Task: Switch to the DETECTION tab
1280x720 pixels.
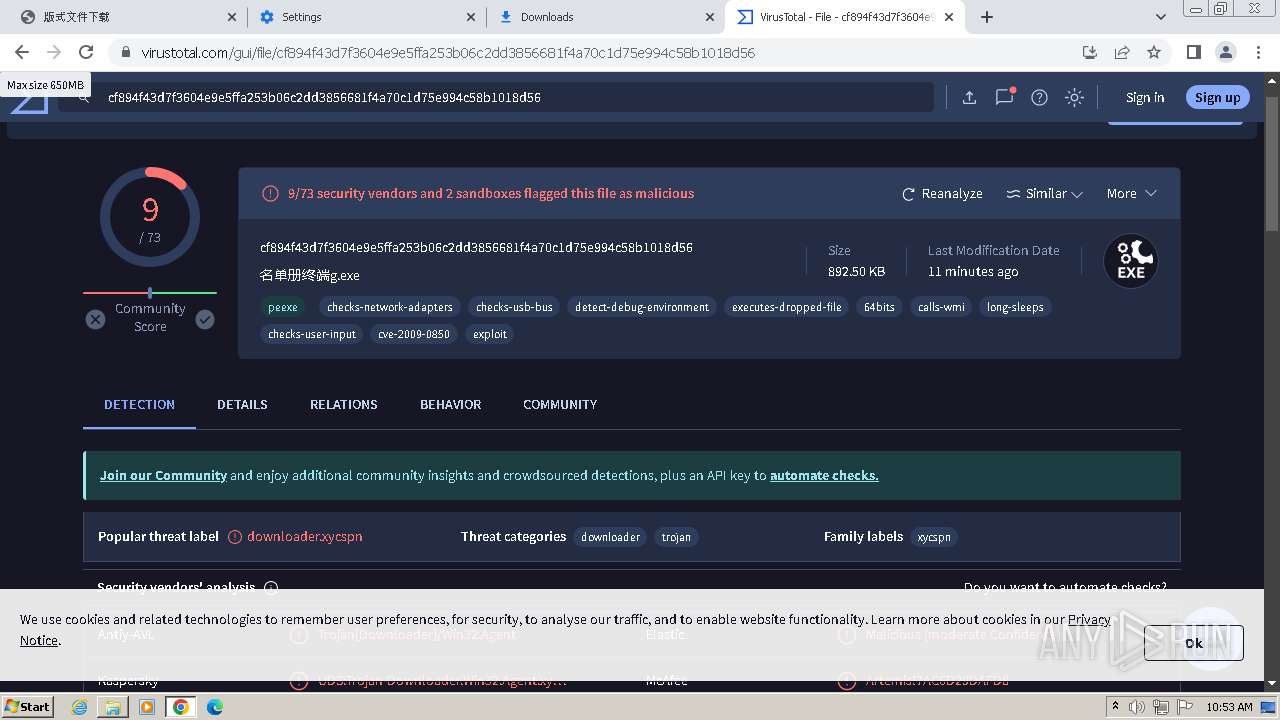Action: (139, 404)
